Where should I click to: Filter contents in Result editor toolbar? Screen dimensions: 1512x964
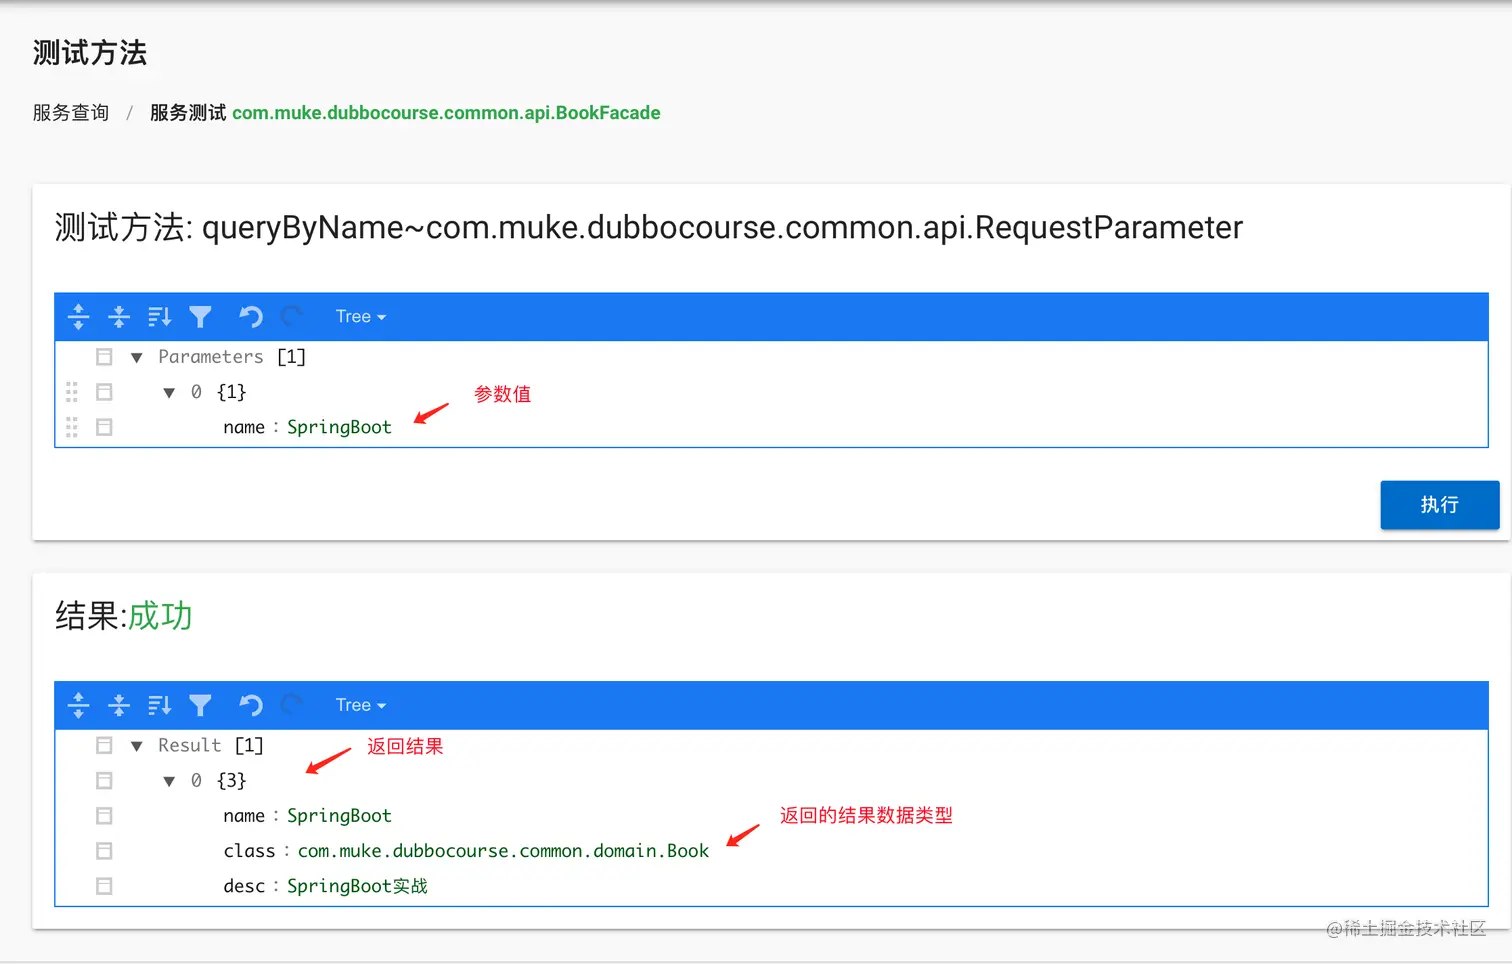pos(200,705)
